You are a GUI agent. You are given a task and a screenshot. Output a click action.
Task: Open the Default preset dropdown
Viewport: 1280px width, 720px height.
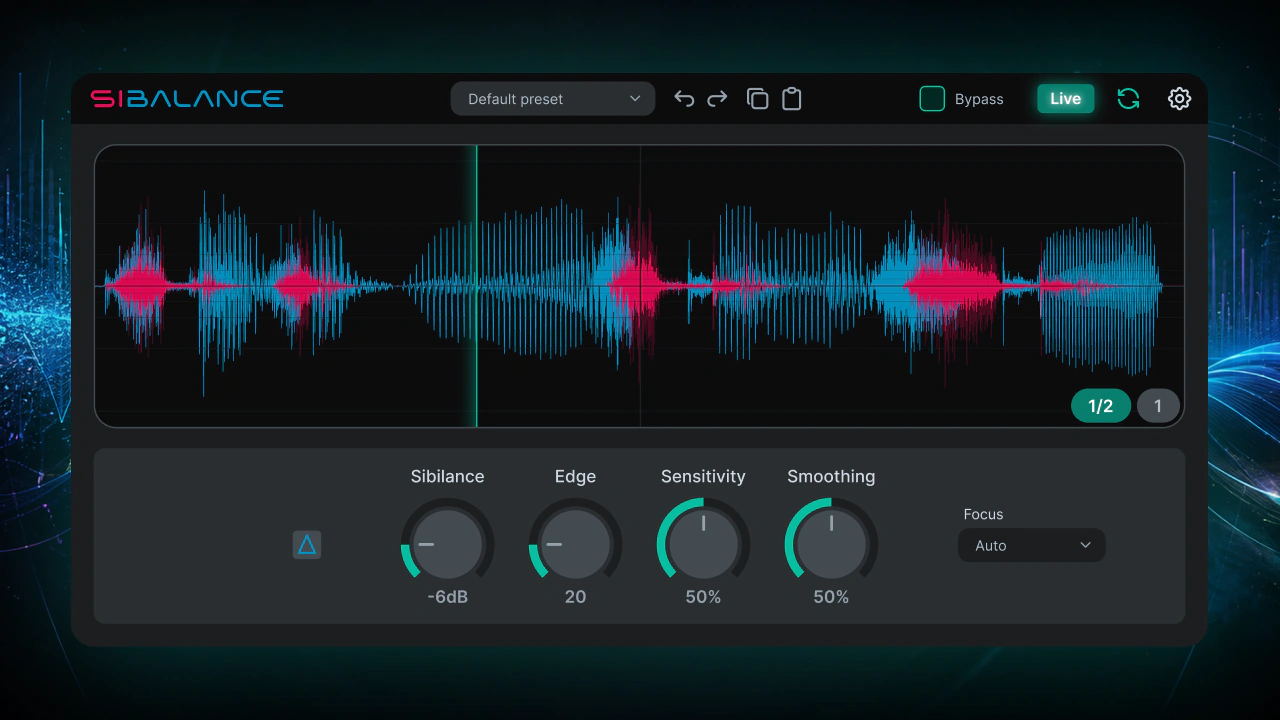tap(553, 99)
